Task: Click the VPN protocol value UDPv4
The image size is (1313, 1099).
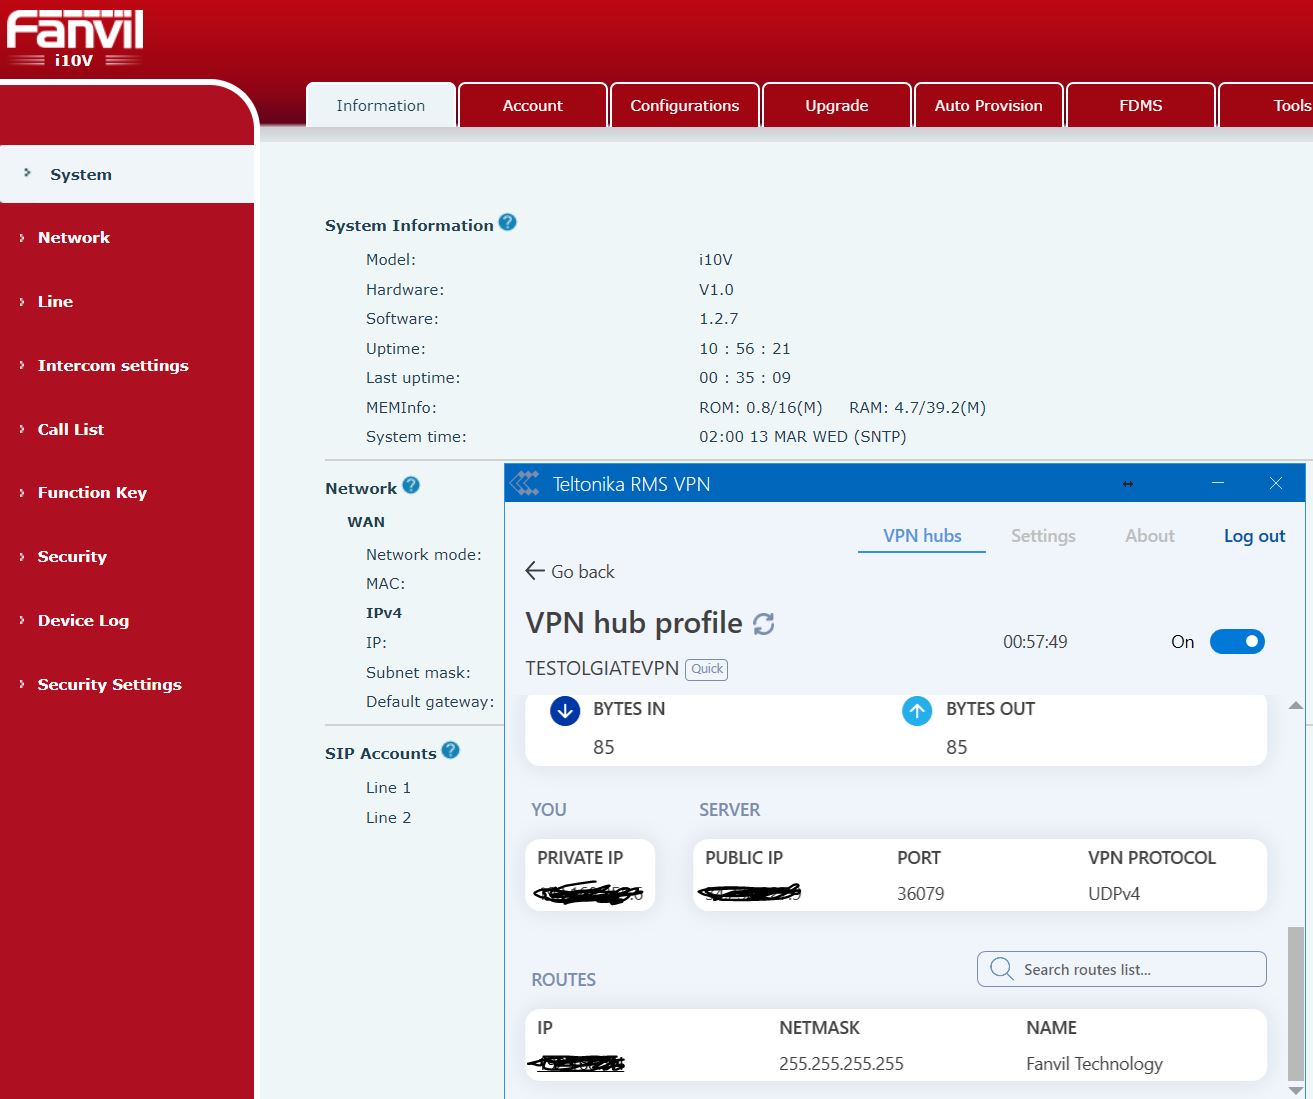Action: pyautogui.click(x=1114, y=894)
